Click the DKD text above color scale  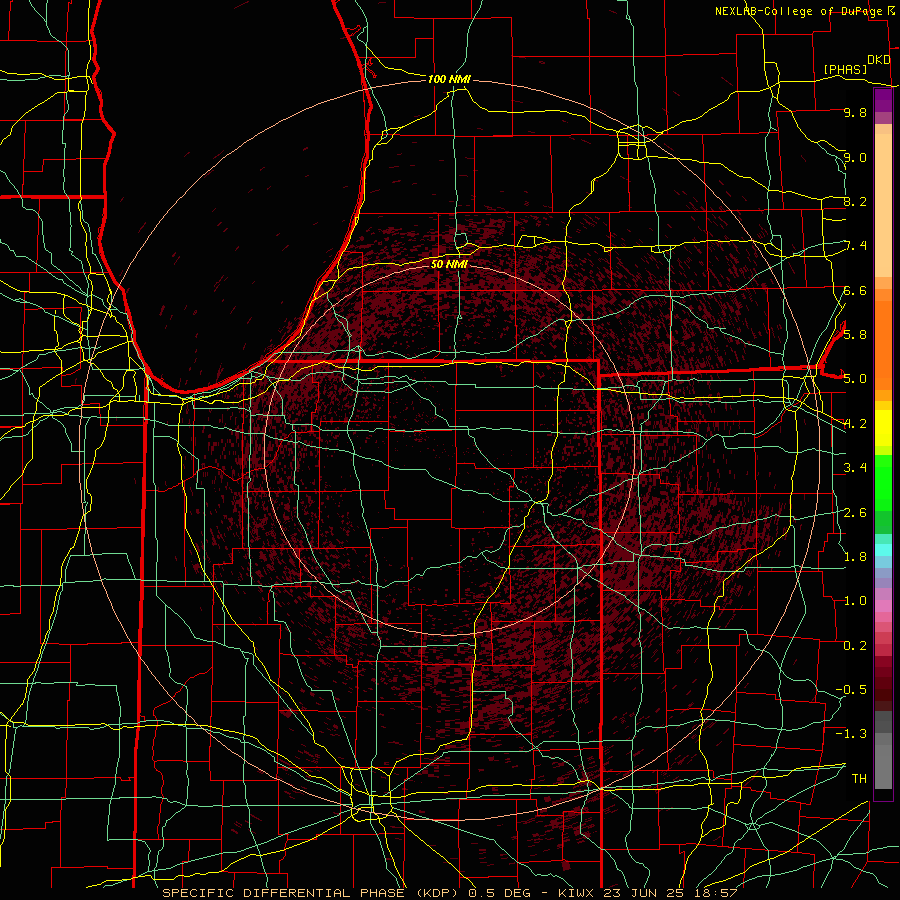click(x=878, y=60)
